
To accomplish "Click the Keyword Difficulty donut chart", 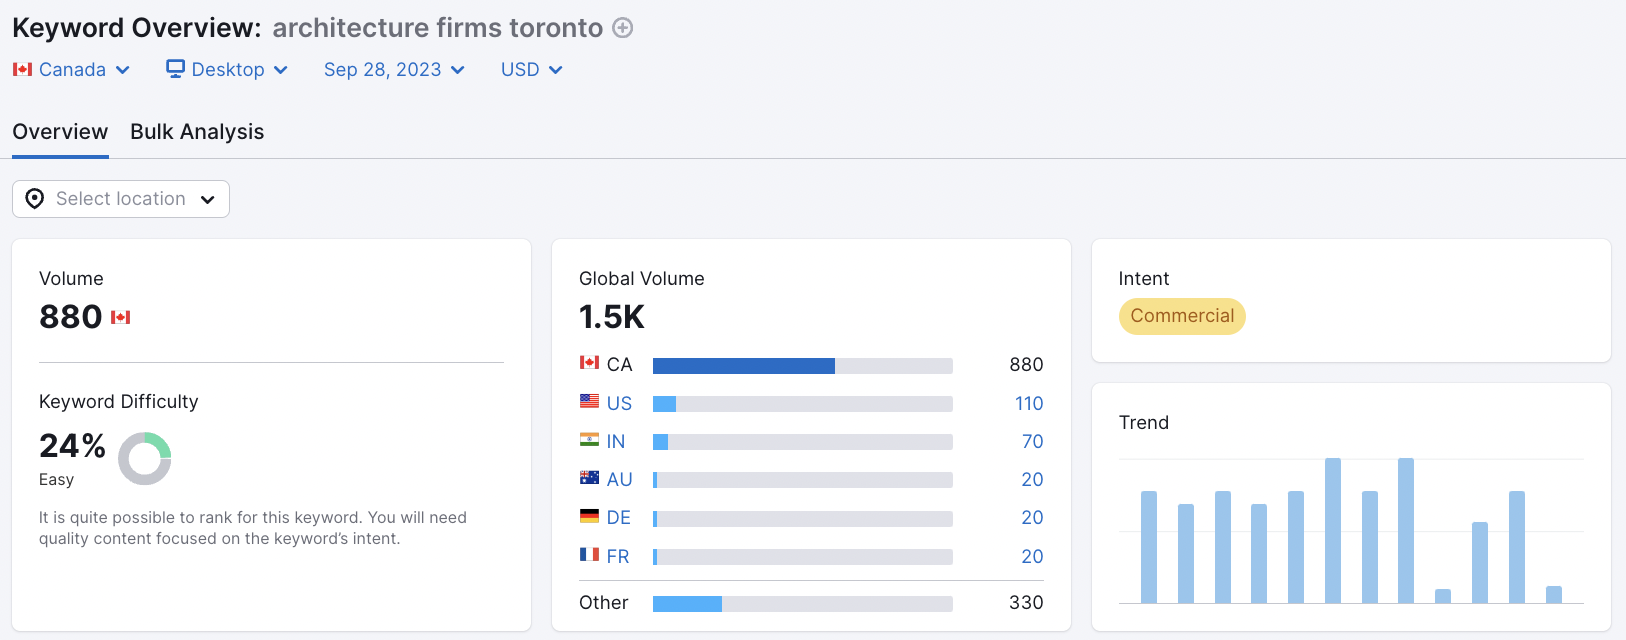I will [145, 459].
